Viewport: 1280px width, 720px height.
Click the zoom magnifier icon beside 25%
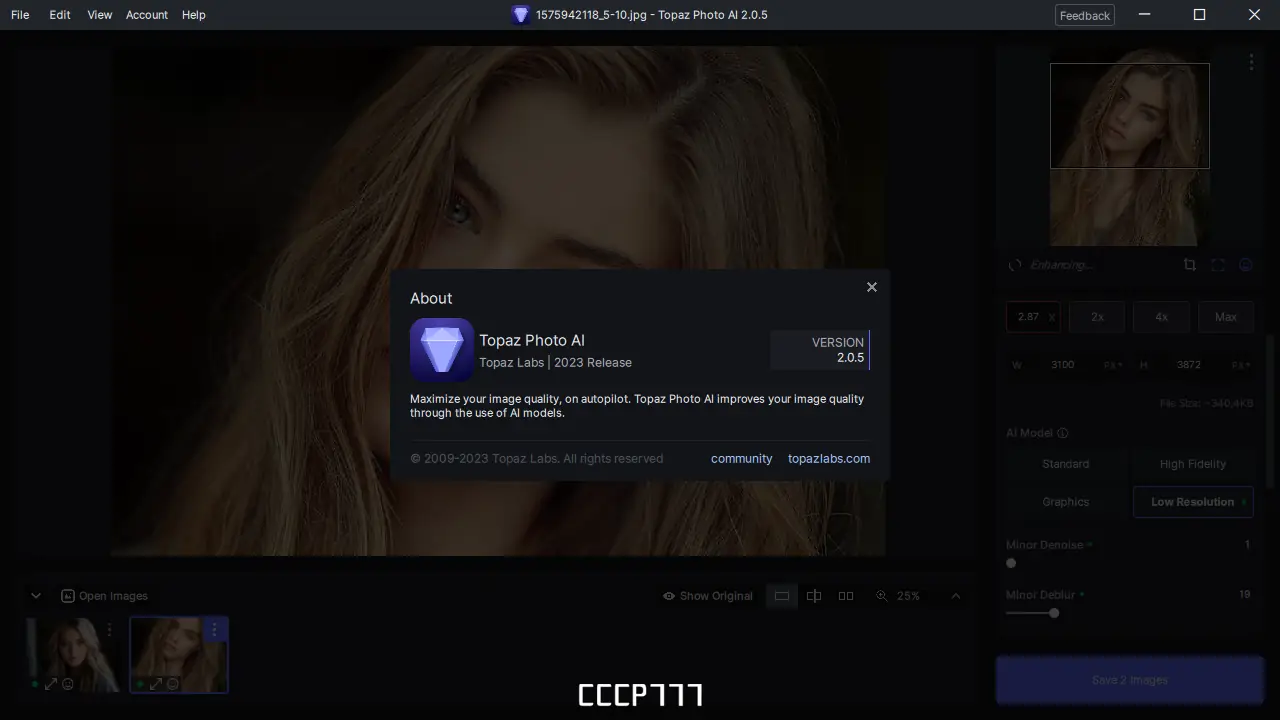[x=881, y=596]
